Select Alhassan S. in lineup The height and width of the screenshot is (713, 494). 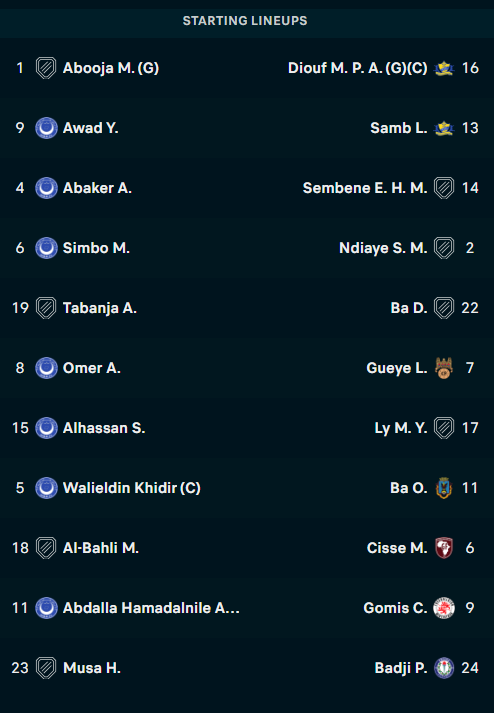104,428
